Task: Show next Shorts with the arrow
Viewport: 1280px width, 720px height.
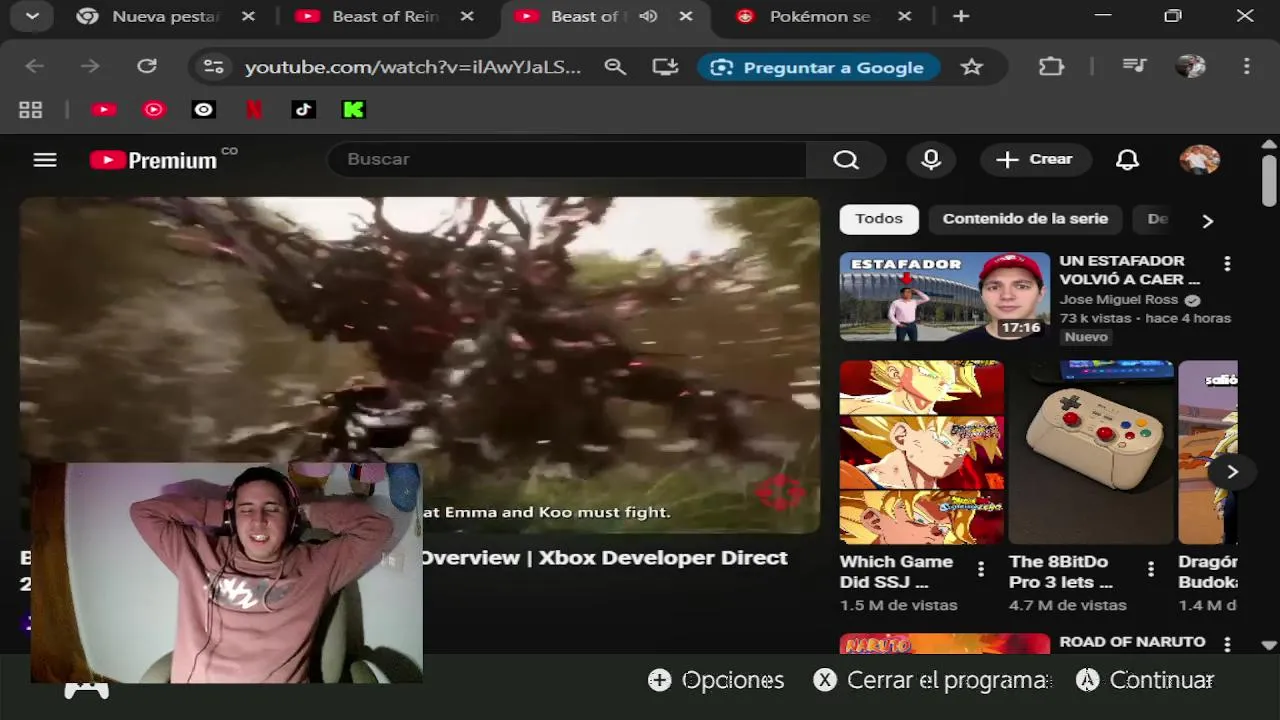Action: [x=1232, y=472]
